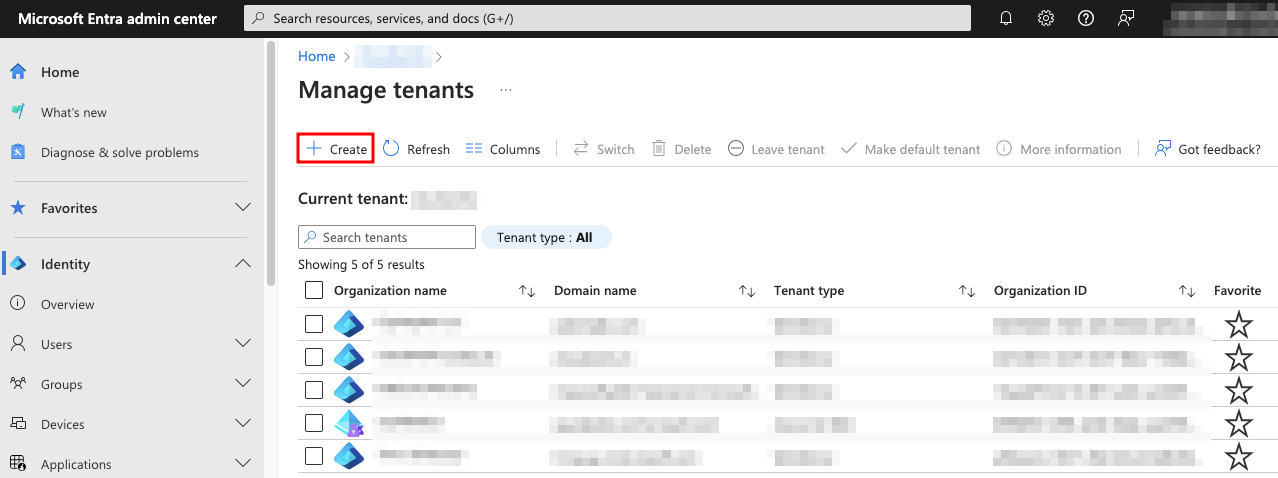Open the notifications bell icon
The image size is (1278, 478).
pos(1006,18)
